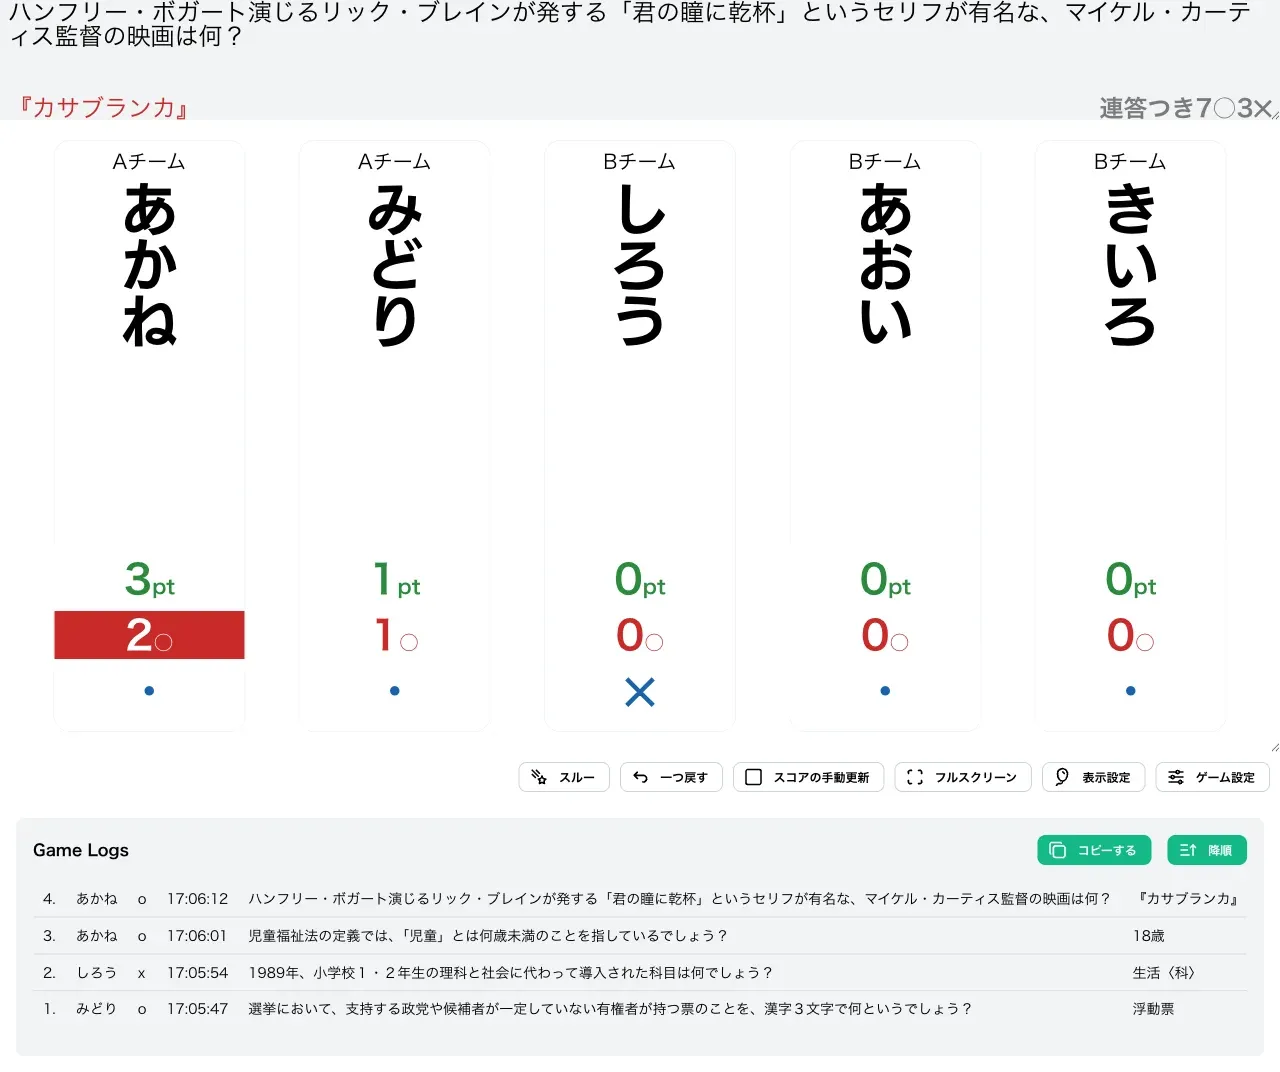
Task: Click あおい's 0○ correct count
Action: (x=885, y=635)
